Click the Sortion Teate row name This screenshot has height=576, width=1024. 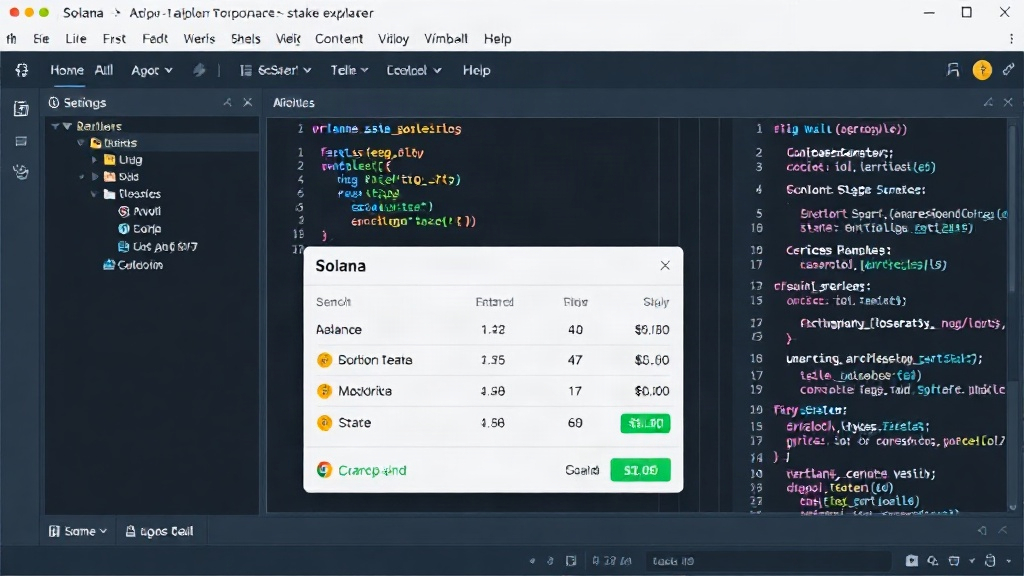(375, 360)
